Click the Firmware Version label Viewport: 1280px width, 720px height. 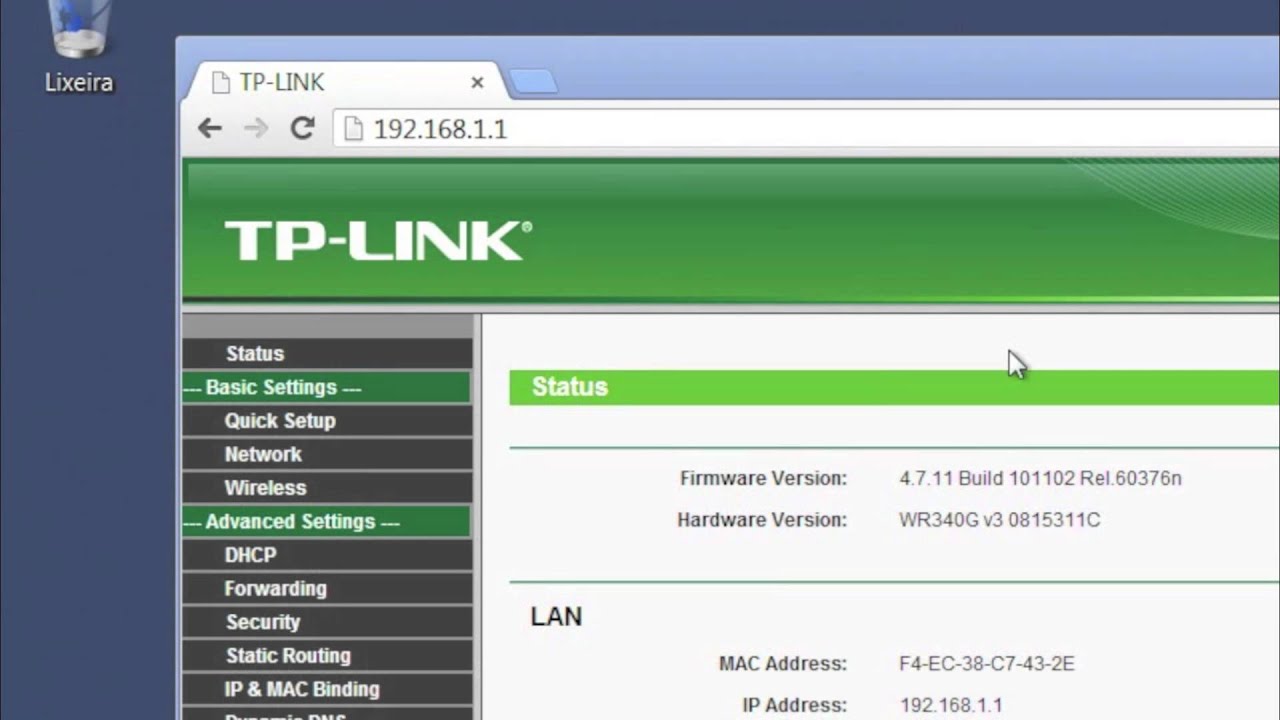(763, 478)
